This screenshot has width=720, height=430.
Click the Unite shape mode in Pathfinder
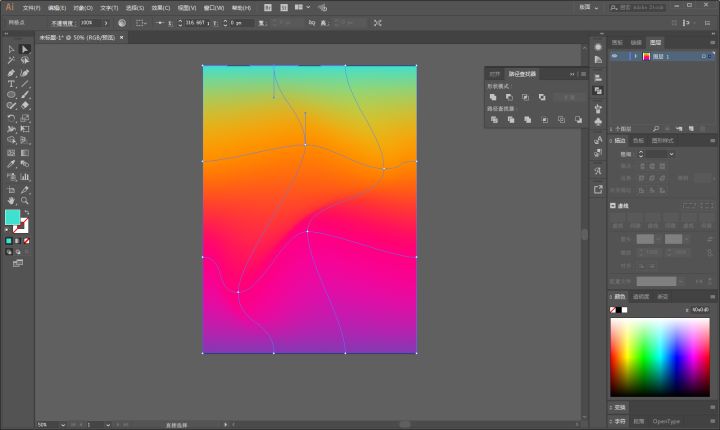(x=493, y=97)
